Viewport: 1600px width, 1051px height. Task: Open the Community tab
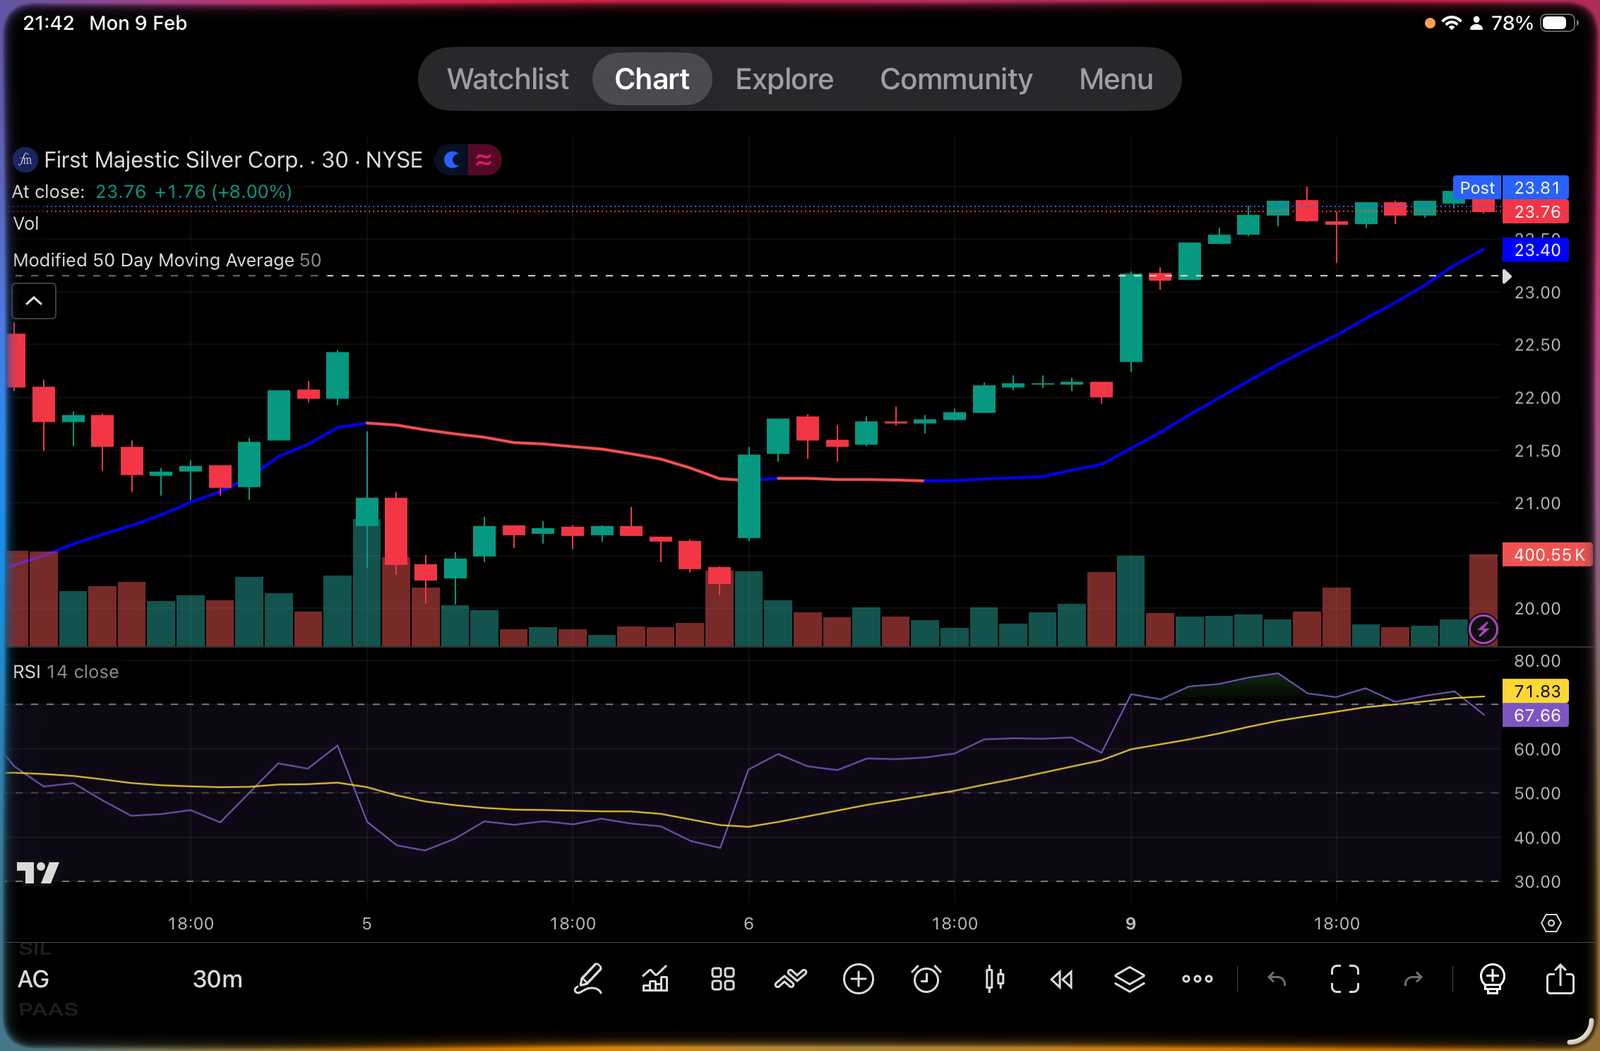pos(955,79)
